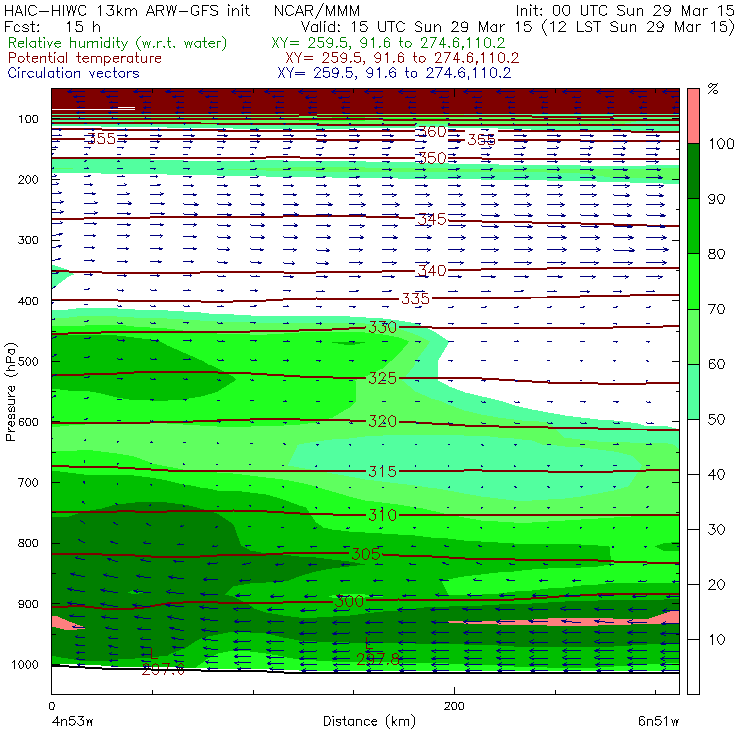Click the bright green 70–80% colorbar segment

coord(693,281)
